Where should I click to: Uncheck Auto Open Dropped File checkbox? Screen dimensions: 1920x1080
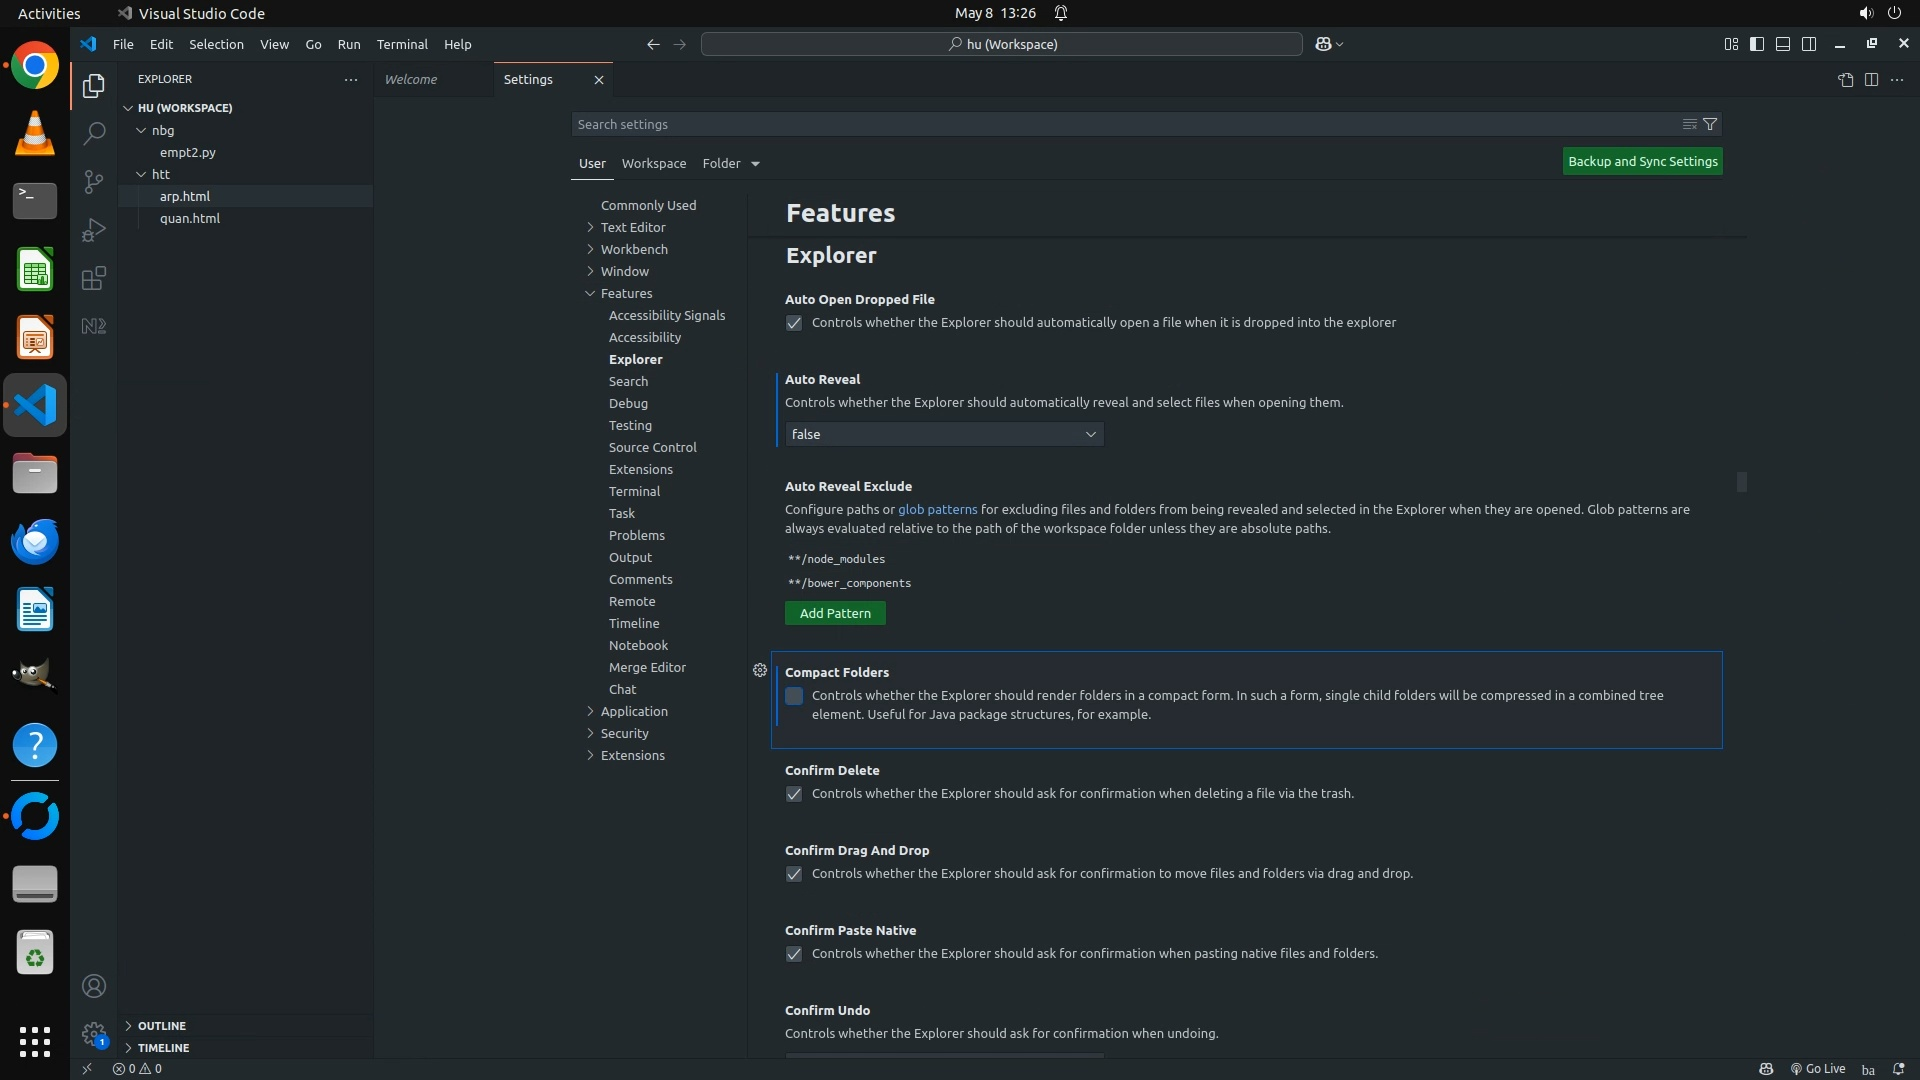click(x=794, y=323)
